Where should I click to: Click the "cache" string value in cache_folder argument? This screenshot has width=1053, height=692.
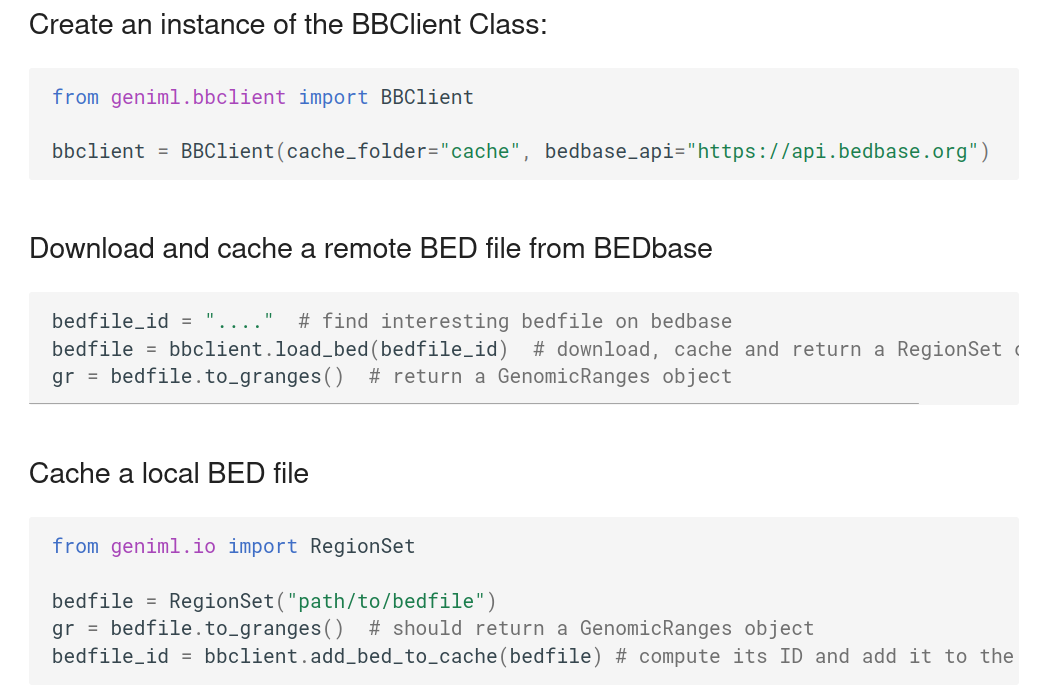[x=479, y=152]
